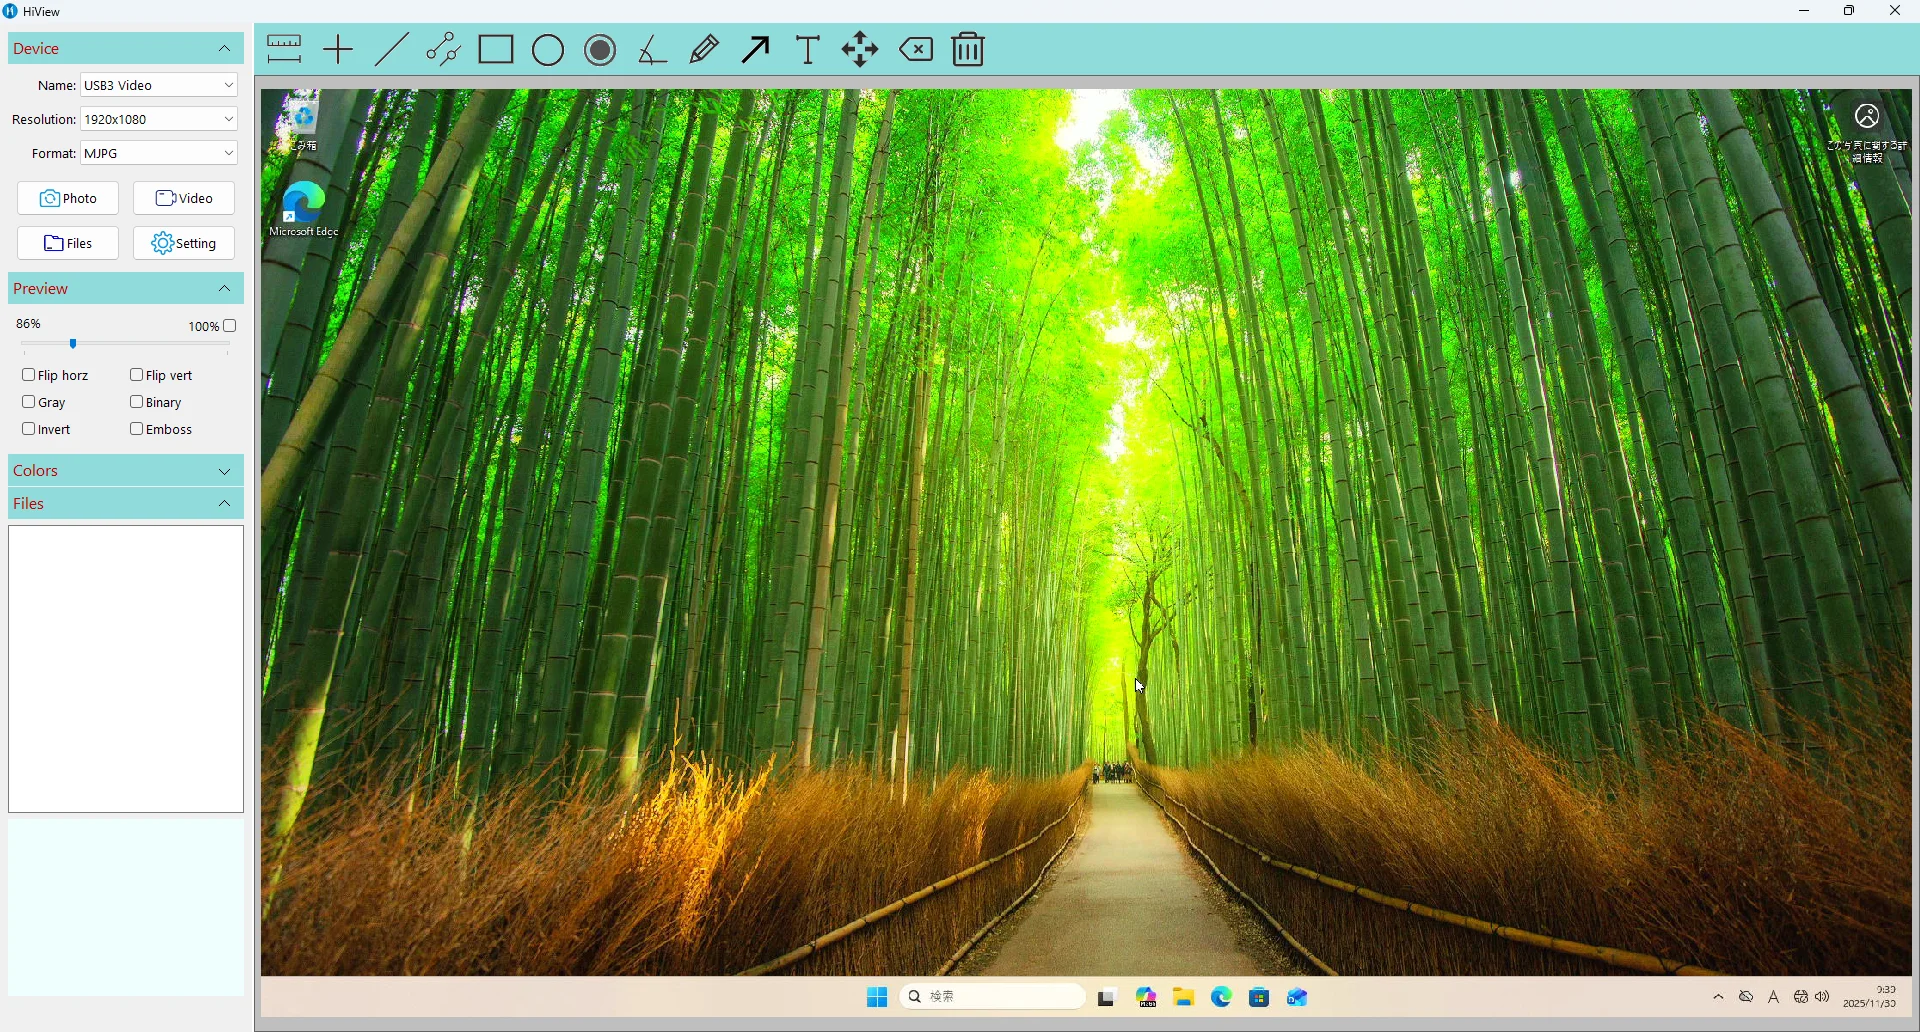Toggle the Gray checkbox

[x=28, y=402]
